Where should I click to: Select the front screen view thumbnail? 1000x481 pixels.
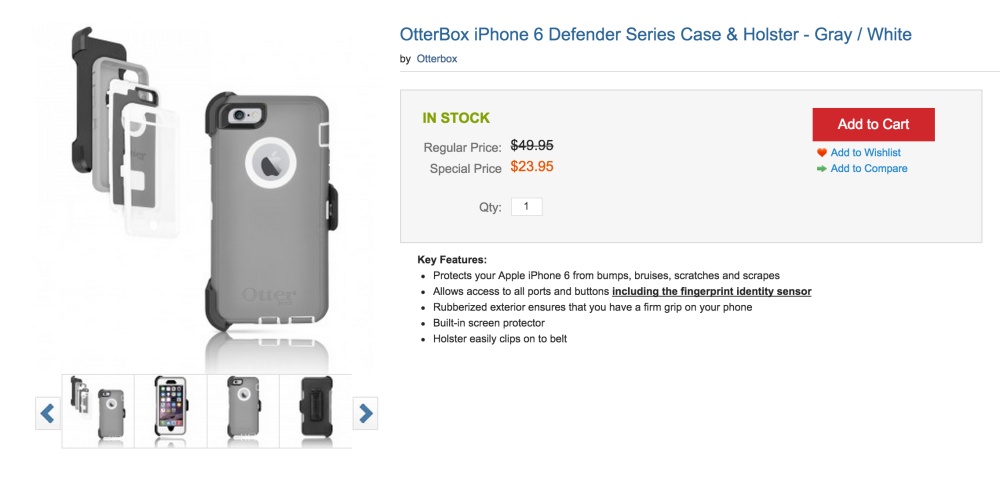pos(171,411)
